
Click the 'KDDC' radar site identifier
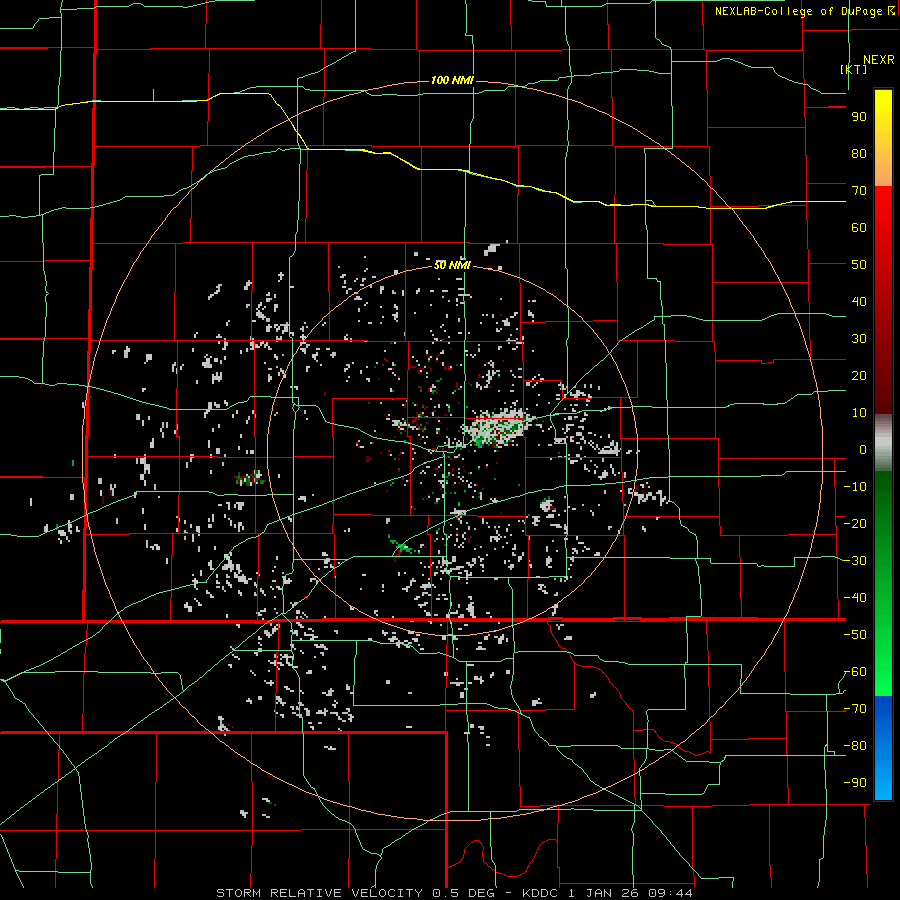(542, 893)
